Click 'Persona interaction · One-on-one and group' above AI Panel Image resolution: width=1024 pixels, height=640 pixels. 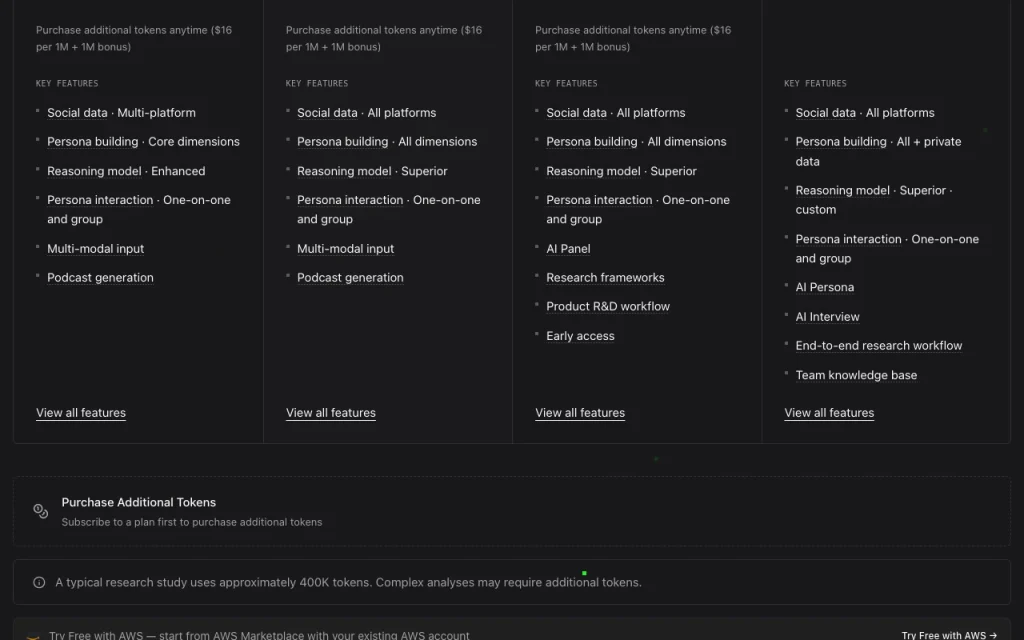tap(638, 210)
